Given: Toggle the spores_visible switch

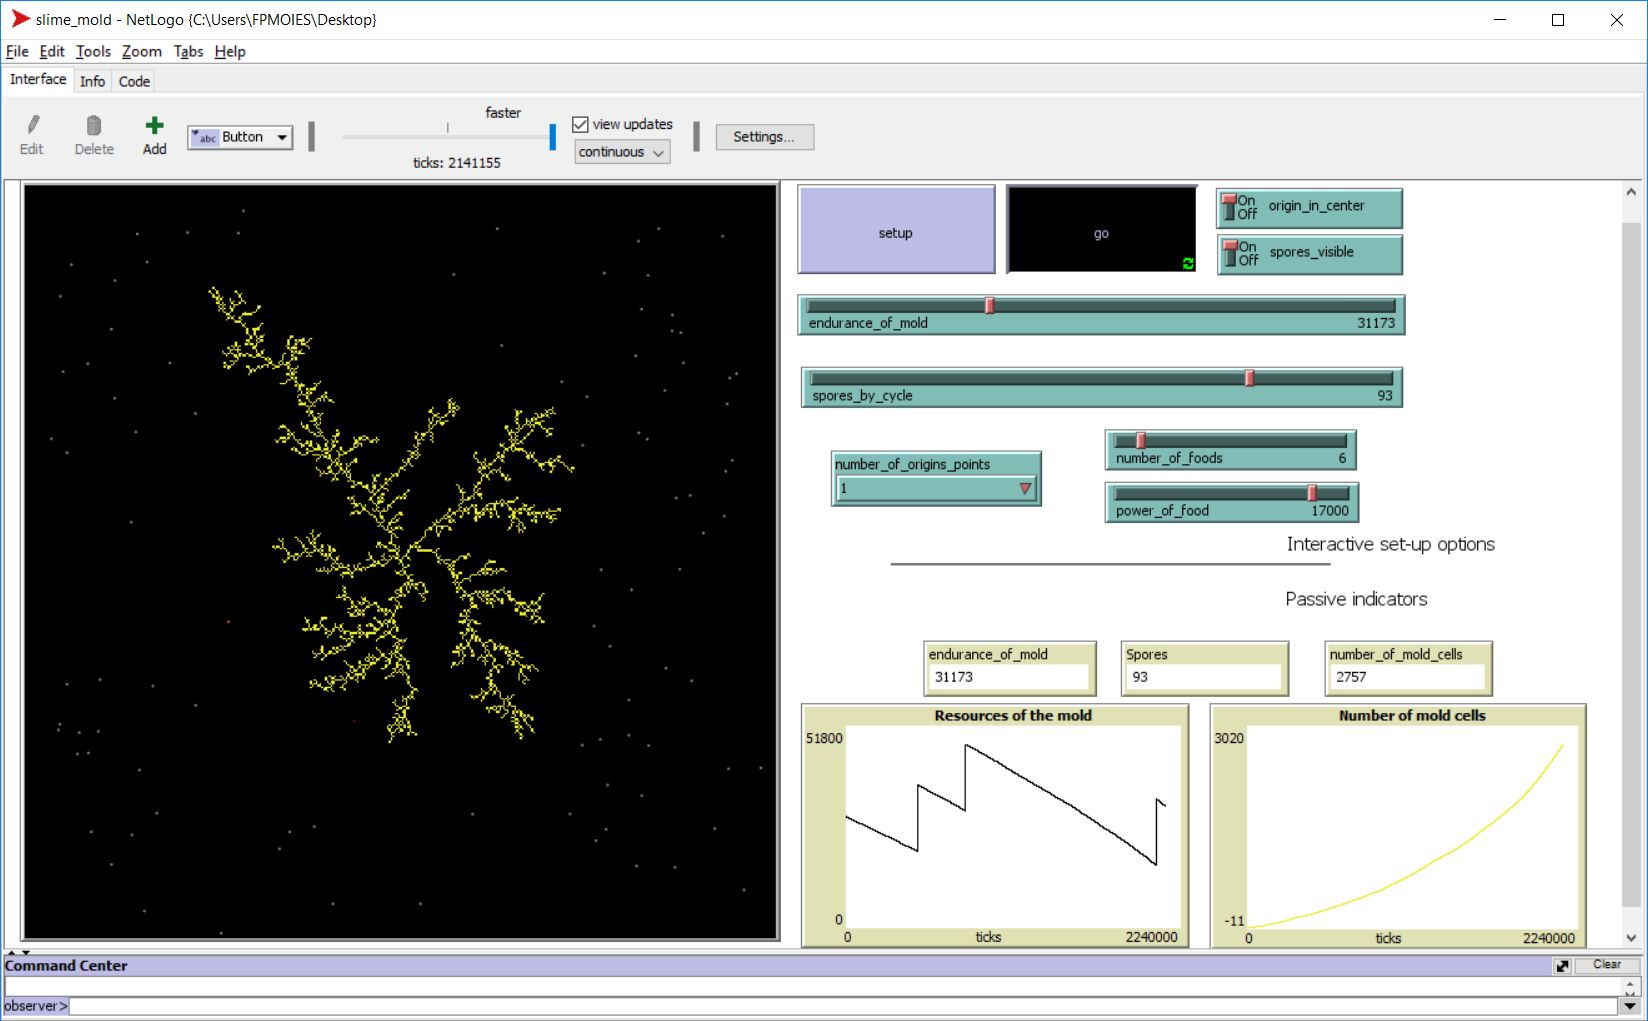Looking at the screenshot, I should tap(1231, 253).
